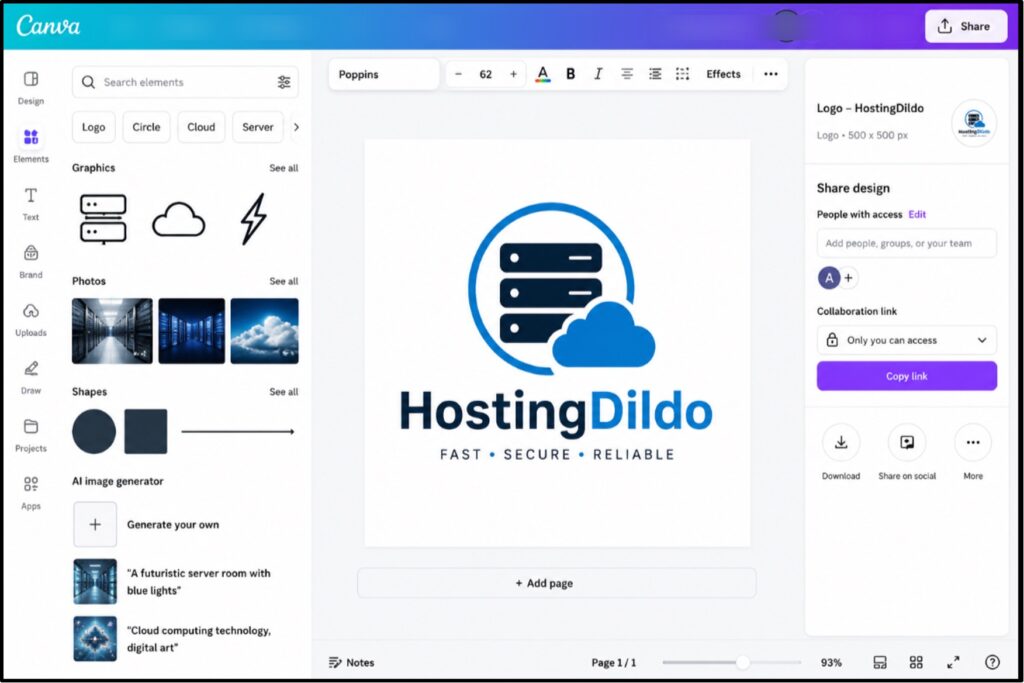Open the Poppins font dropdown
The width and height of the screenshot is (1024, 683).
tap(384, 74)
